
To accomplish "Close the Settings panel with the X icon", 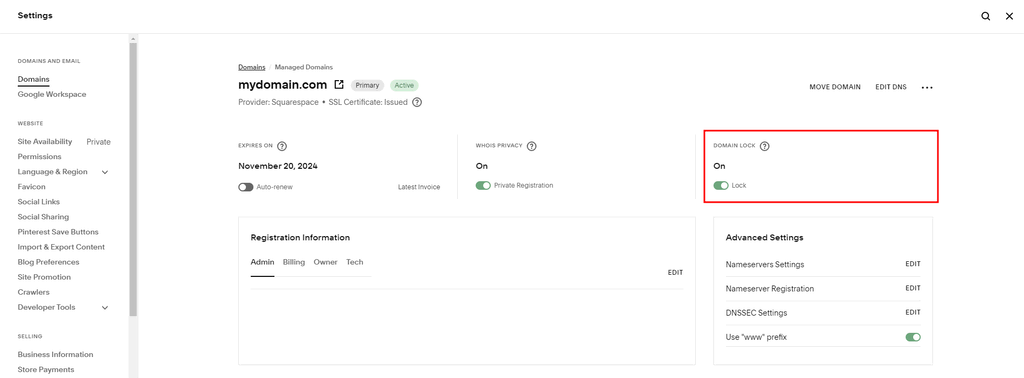I will point(1009,16).
